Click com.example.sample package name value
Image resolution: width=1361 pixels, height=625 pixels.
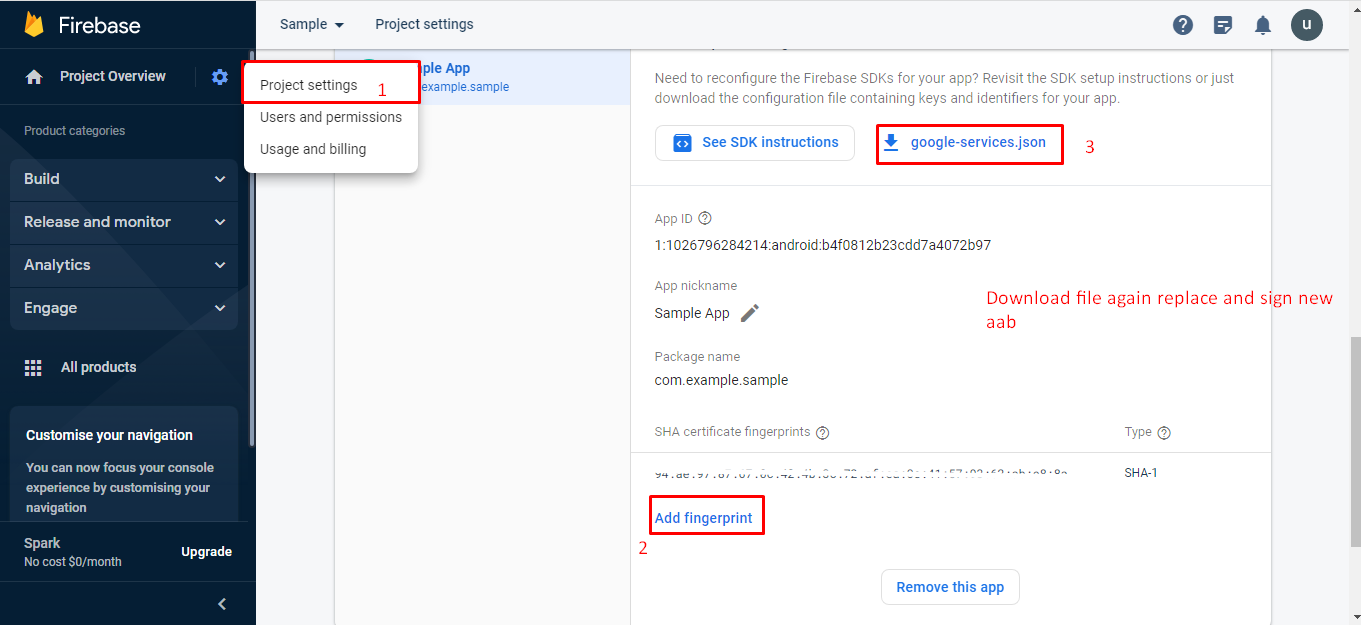click(721, 380)
